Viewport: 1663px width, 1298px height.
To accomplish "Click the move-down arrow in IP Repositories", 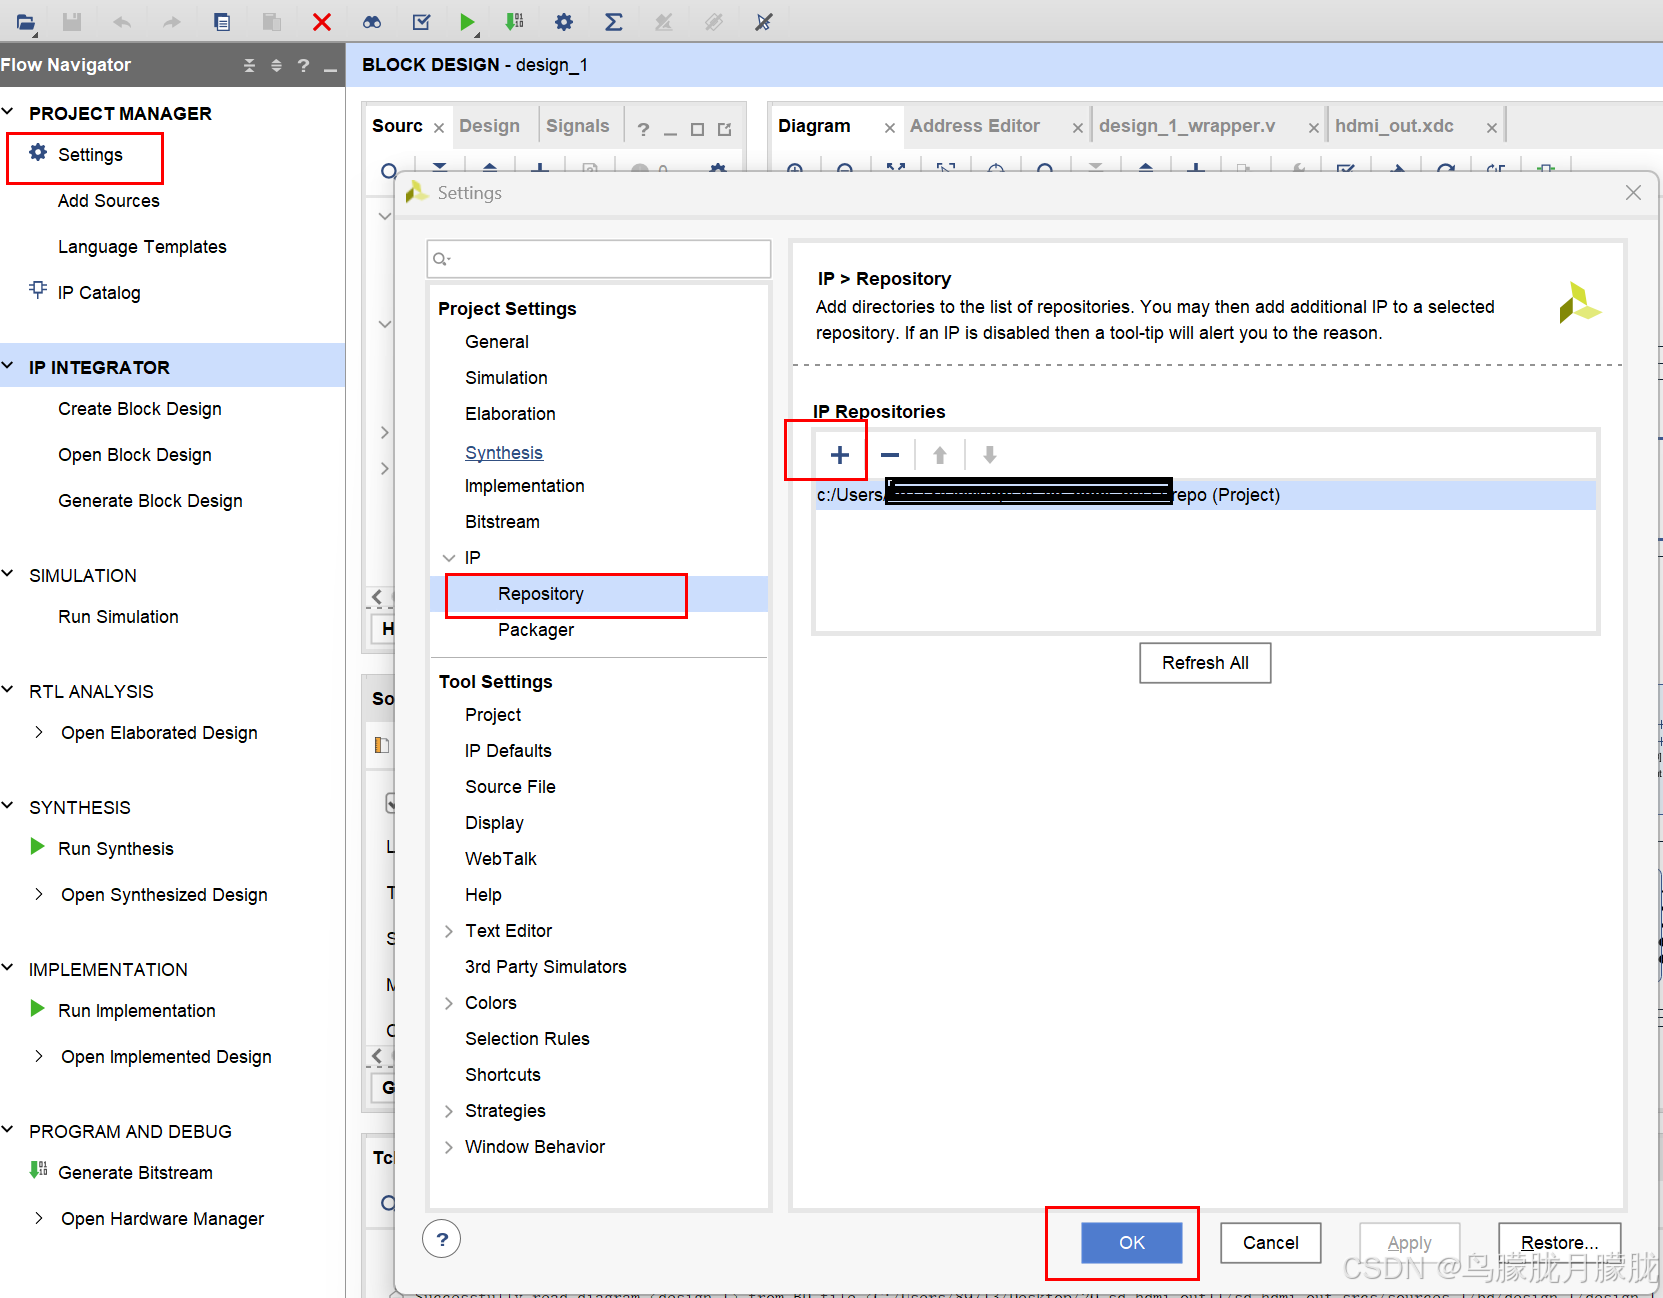I will (990, 455).
